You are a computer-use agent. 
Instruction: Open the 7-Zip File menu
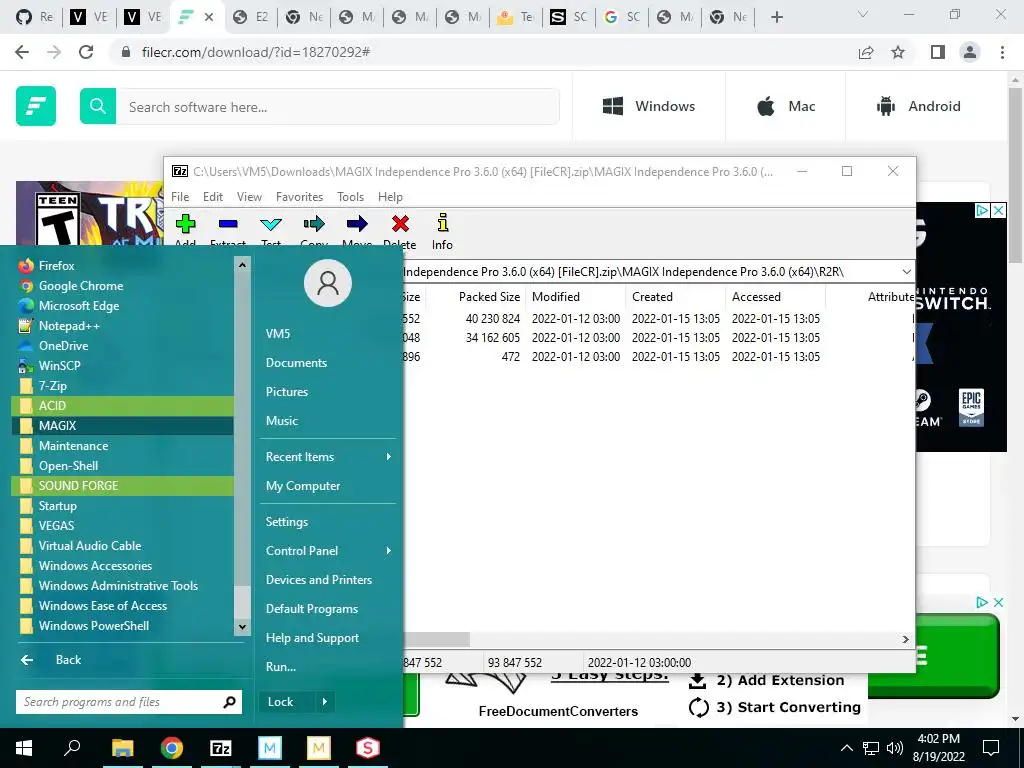[180, 197]
